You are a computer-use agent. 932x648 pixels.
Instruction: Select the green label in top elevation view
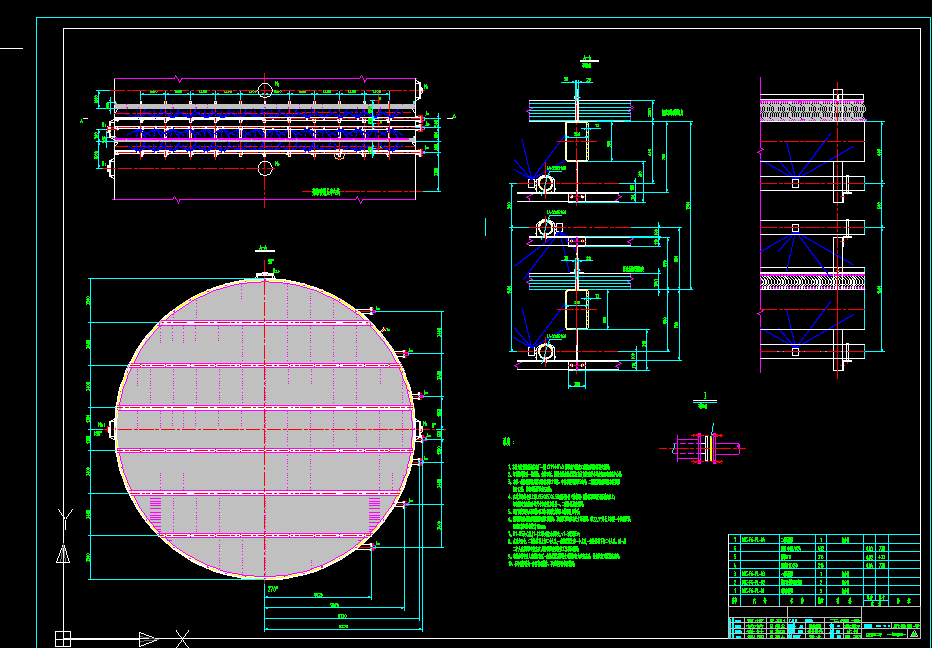[x=327, y=191]
